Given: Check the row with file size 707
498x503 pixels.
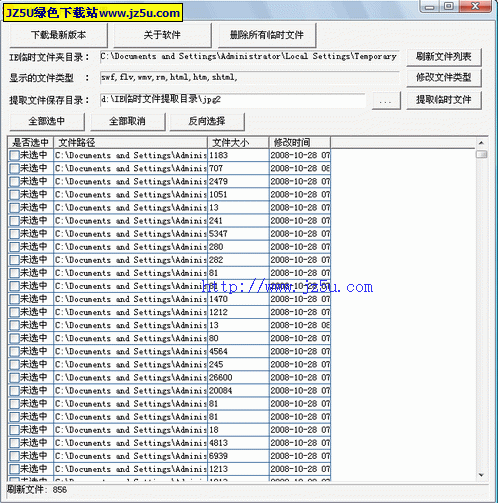Looking at the screenshot, I should 14,168.
